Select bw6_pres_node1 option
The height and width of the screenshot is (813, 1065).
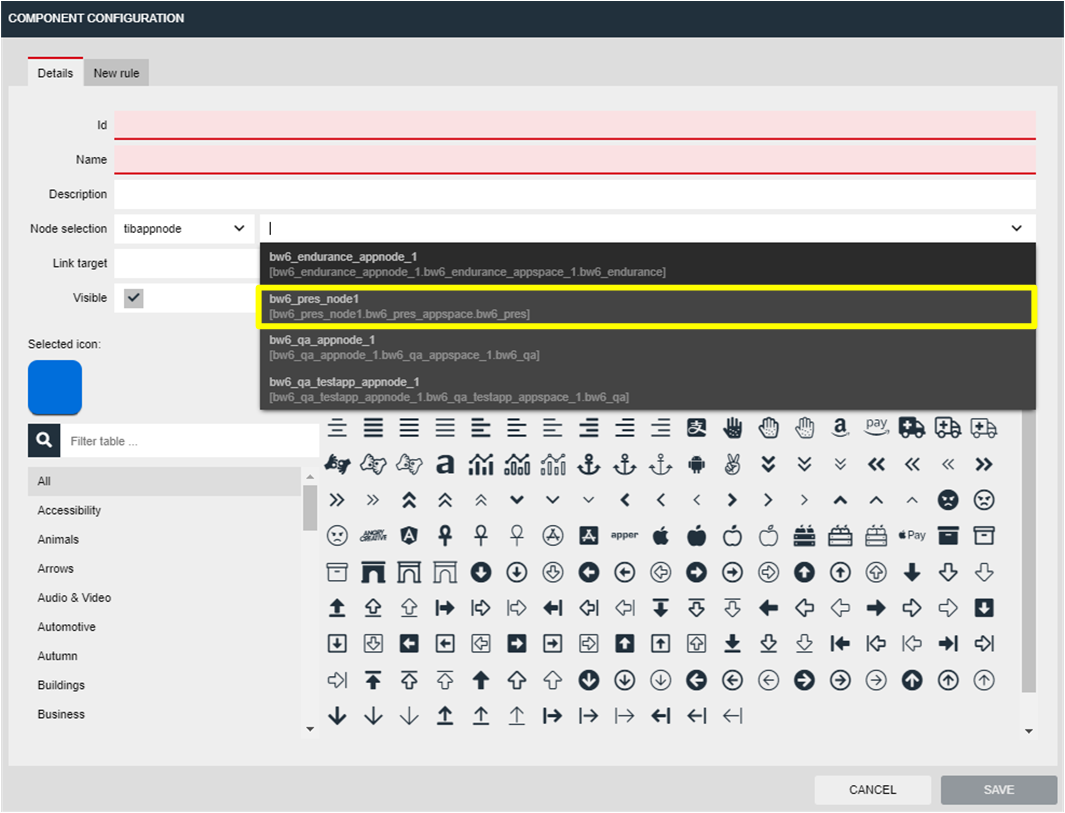point(647,306)
